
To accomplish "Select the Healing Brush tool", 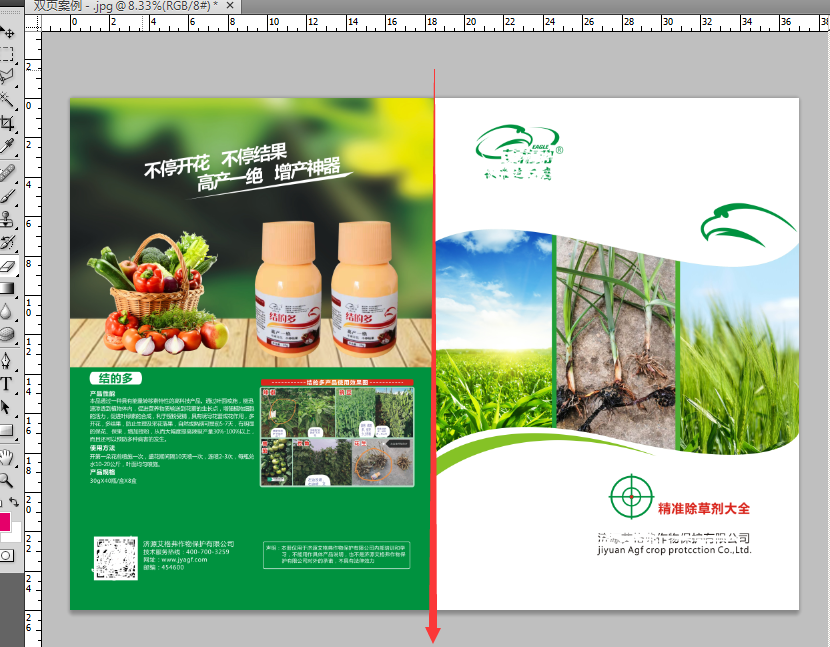I will (x=7, y=173).
